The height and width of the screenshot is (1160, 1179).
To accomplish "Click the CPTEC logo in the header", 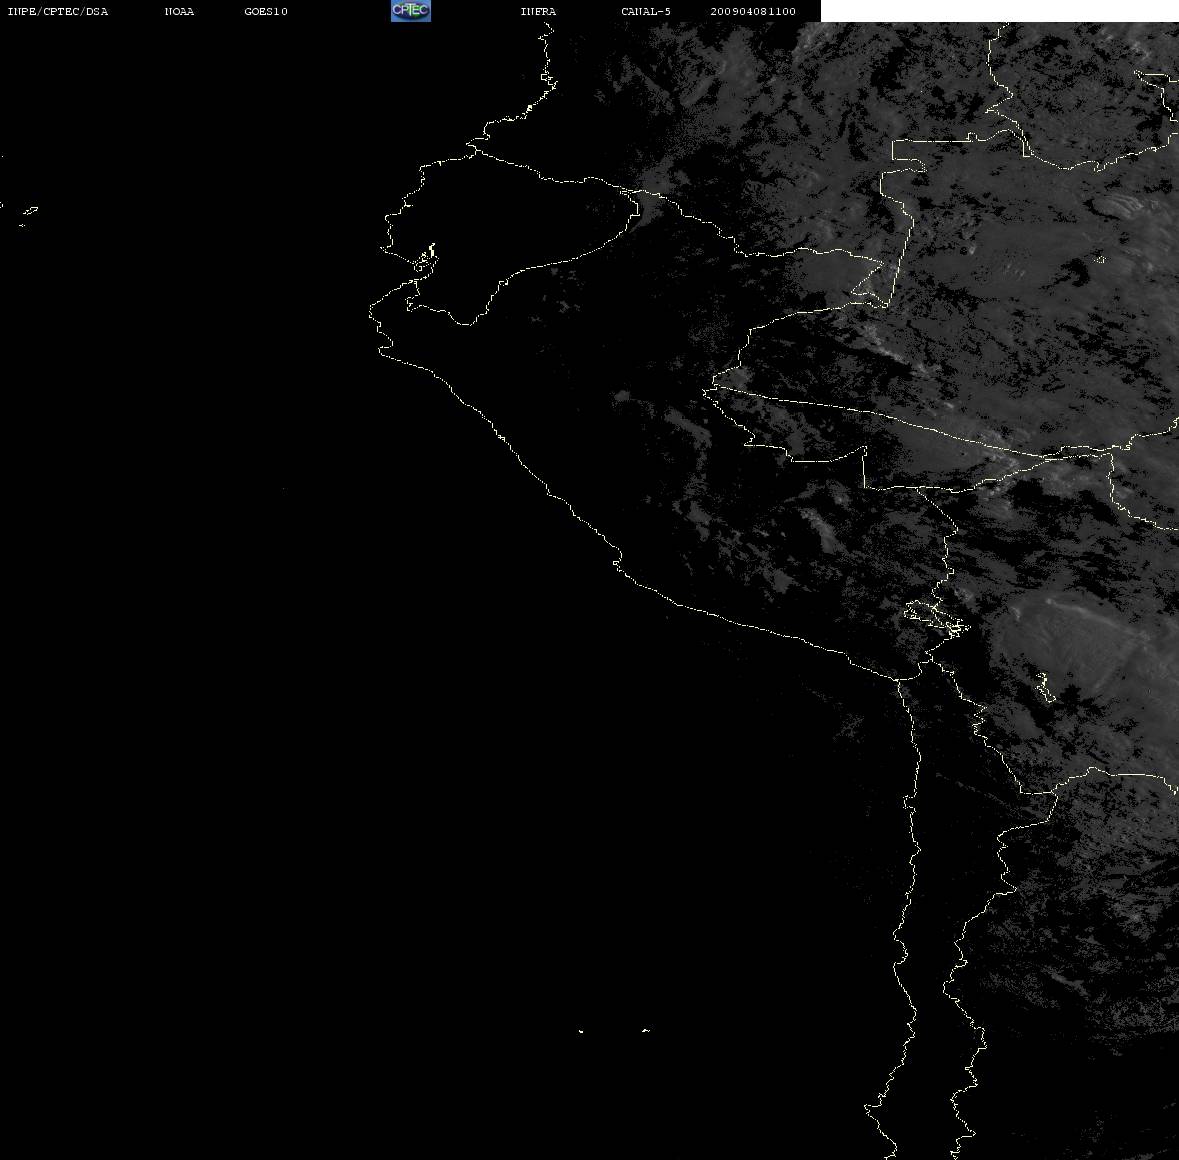I will (x=411, y=11).
